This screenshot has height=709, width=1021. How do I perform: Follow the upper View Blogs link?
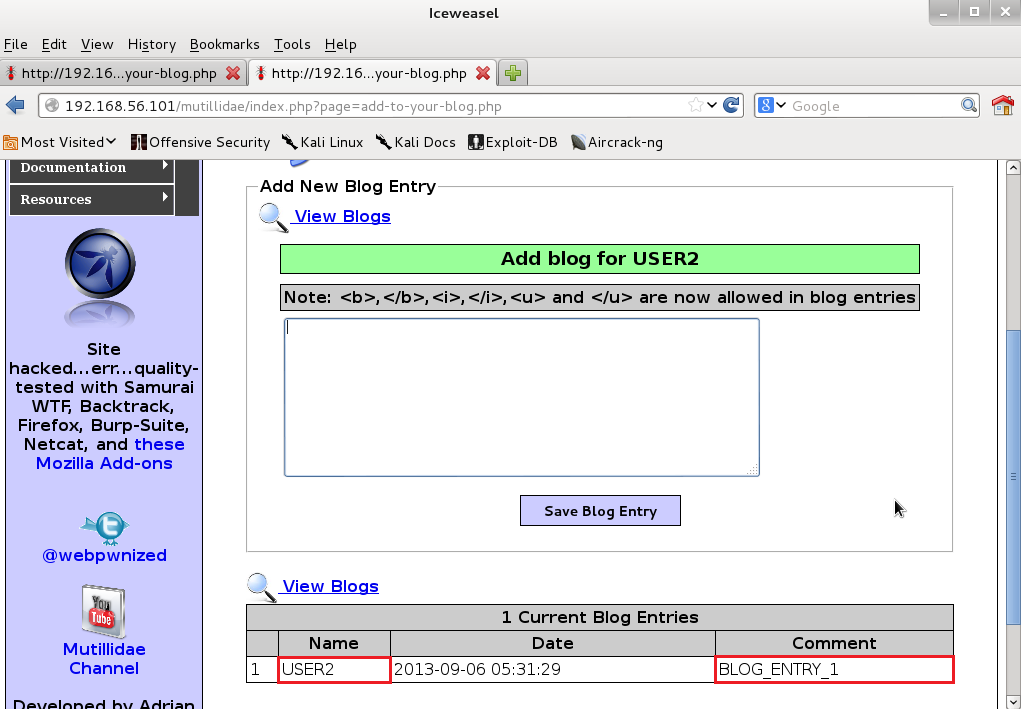coord(342,216)
